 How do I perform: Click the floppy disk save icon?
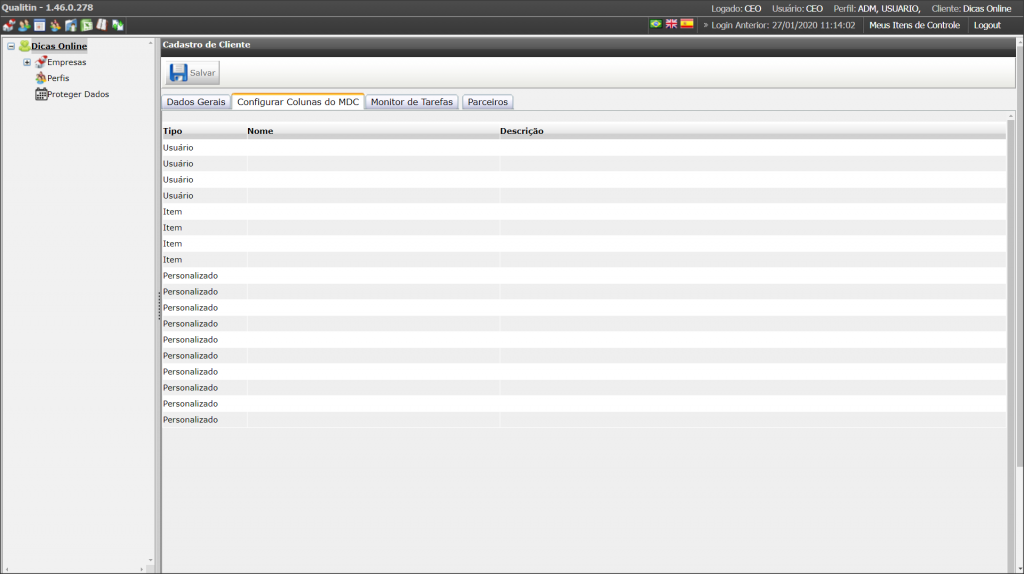click(x=178, y=72)
